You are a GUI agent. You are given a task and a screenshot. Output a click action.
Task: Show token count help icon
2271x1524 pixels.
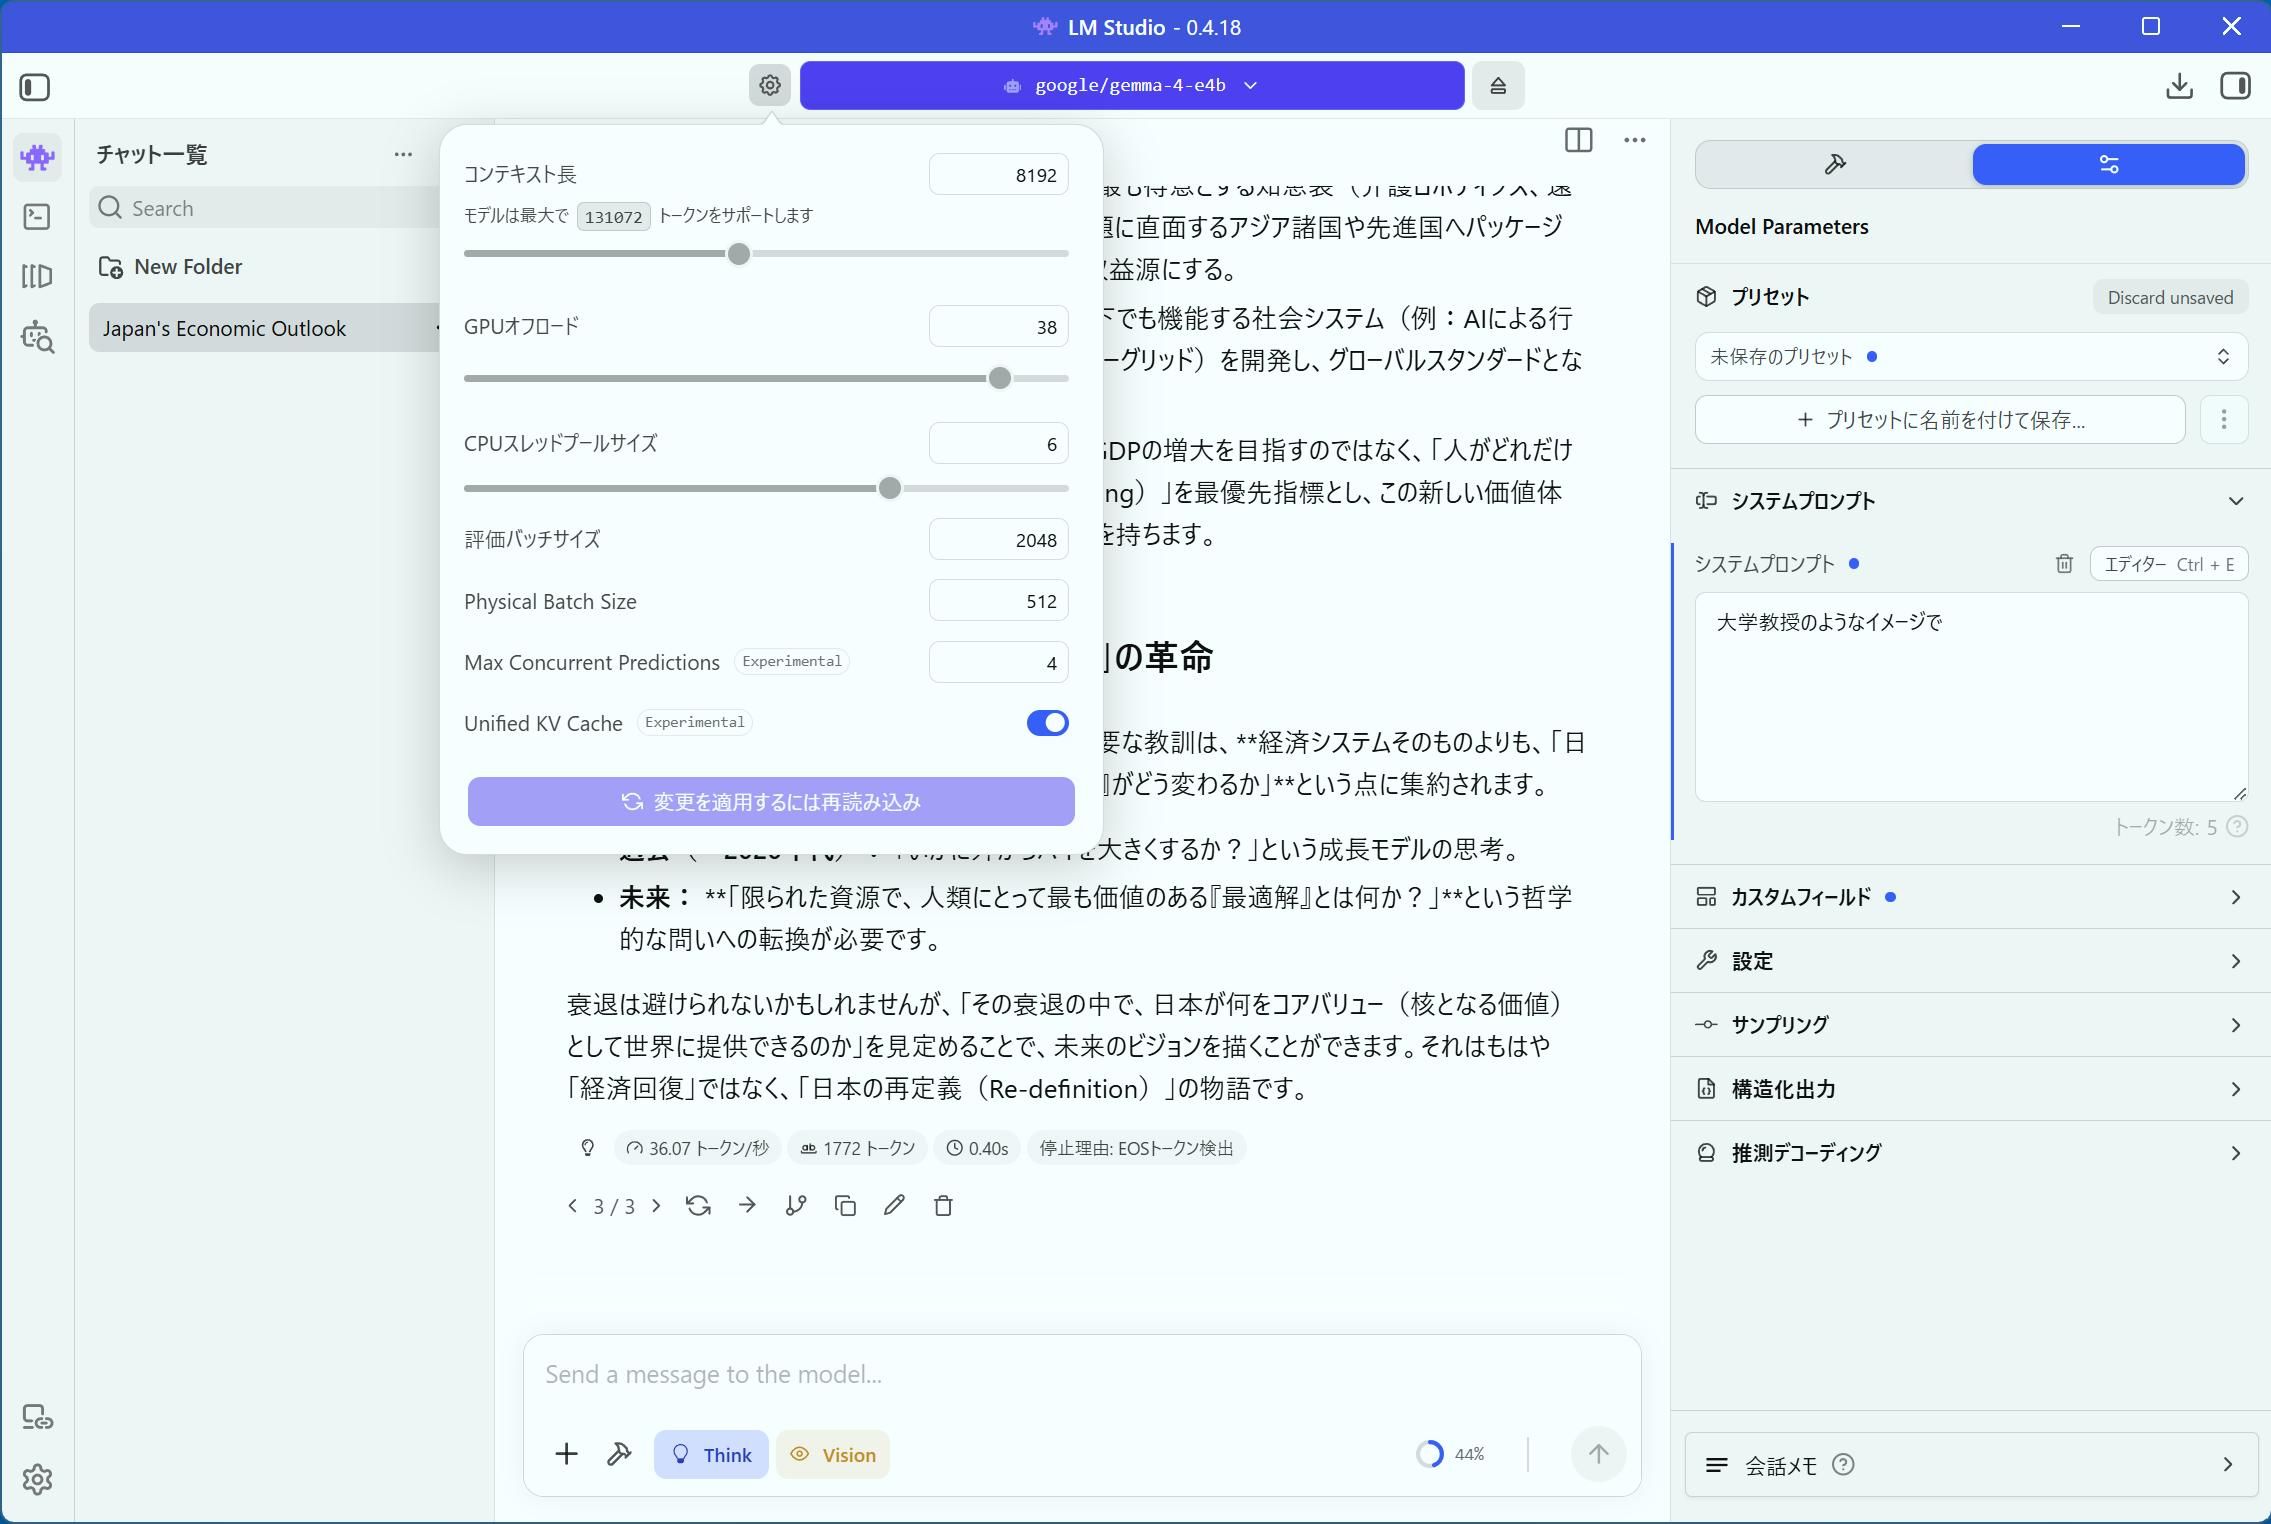[2238, 826]
